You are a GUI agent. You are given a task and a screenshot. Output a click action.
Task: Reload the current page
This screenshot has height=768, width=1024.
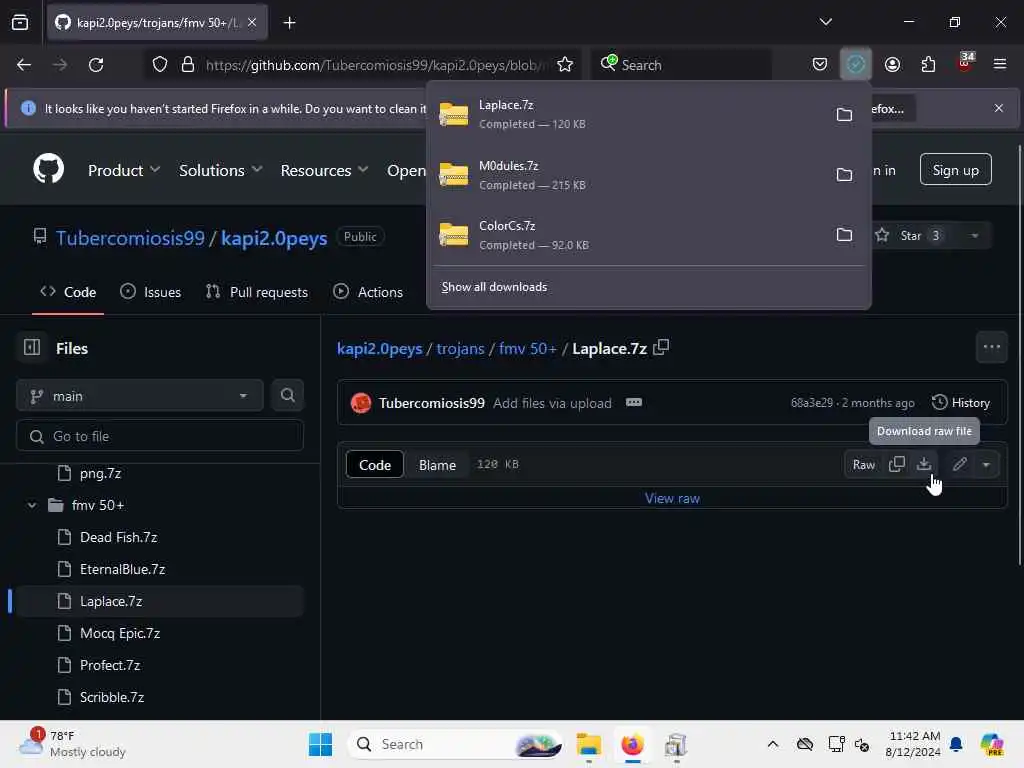[x=96, y=65]
